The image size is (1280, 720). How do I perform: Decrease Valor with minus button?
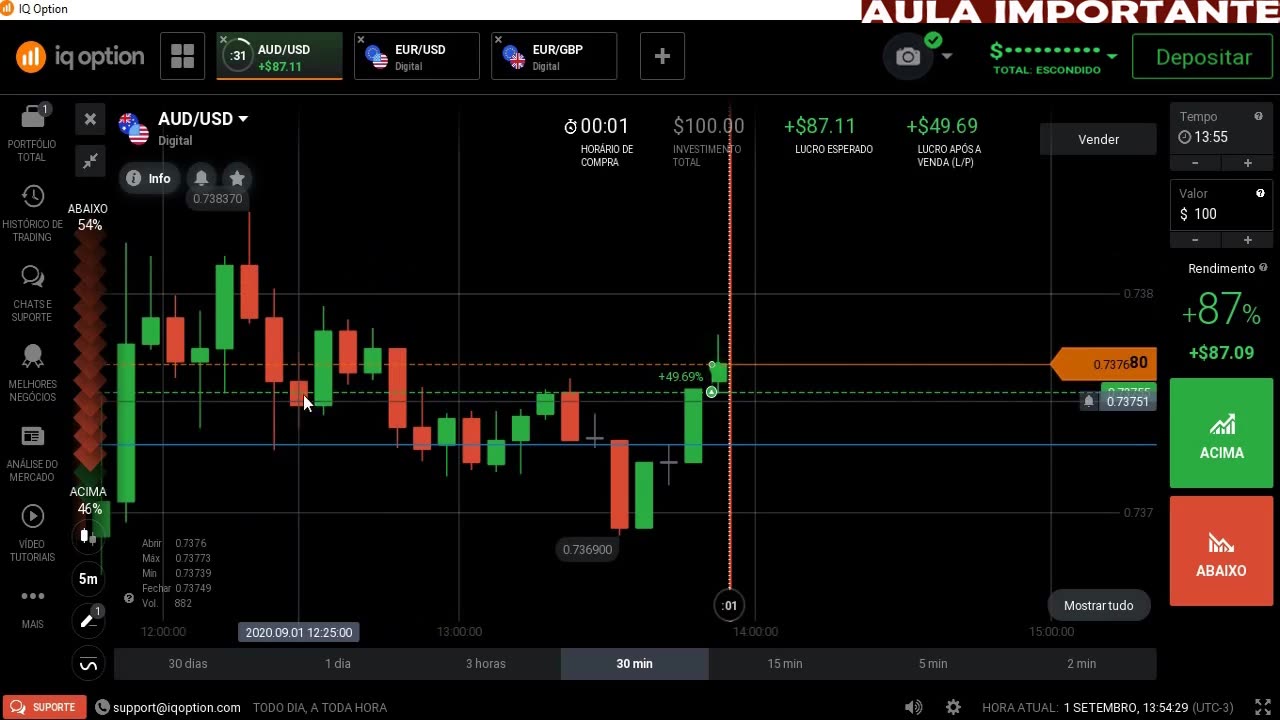[x=1196, y=240]
